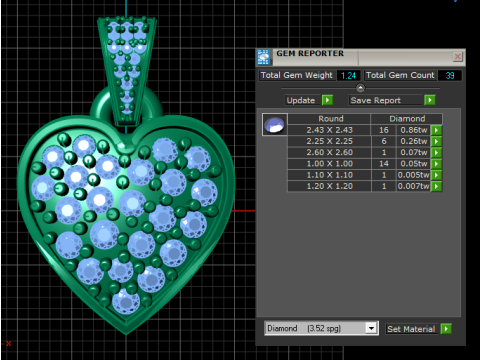Click the green arrow for the 2.60 X 2.60 row
Viewport: 480px width, 360px height.
(436, 152)
